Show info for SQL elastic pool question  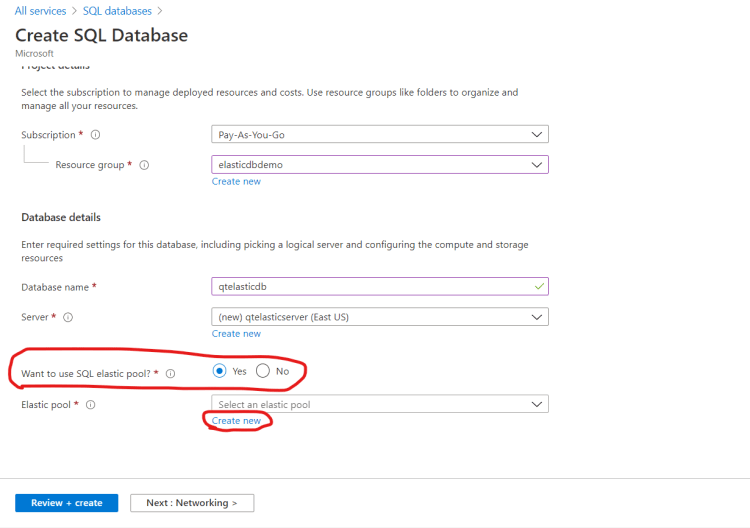tap(170, 374)
